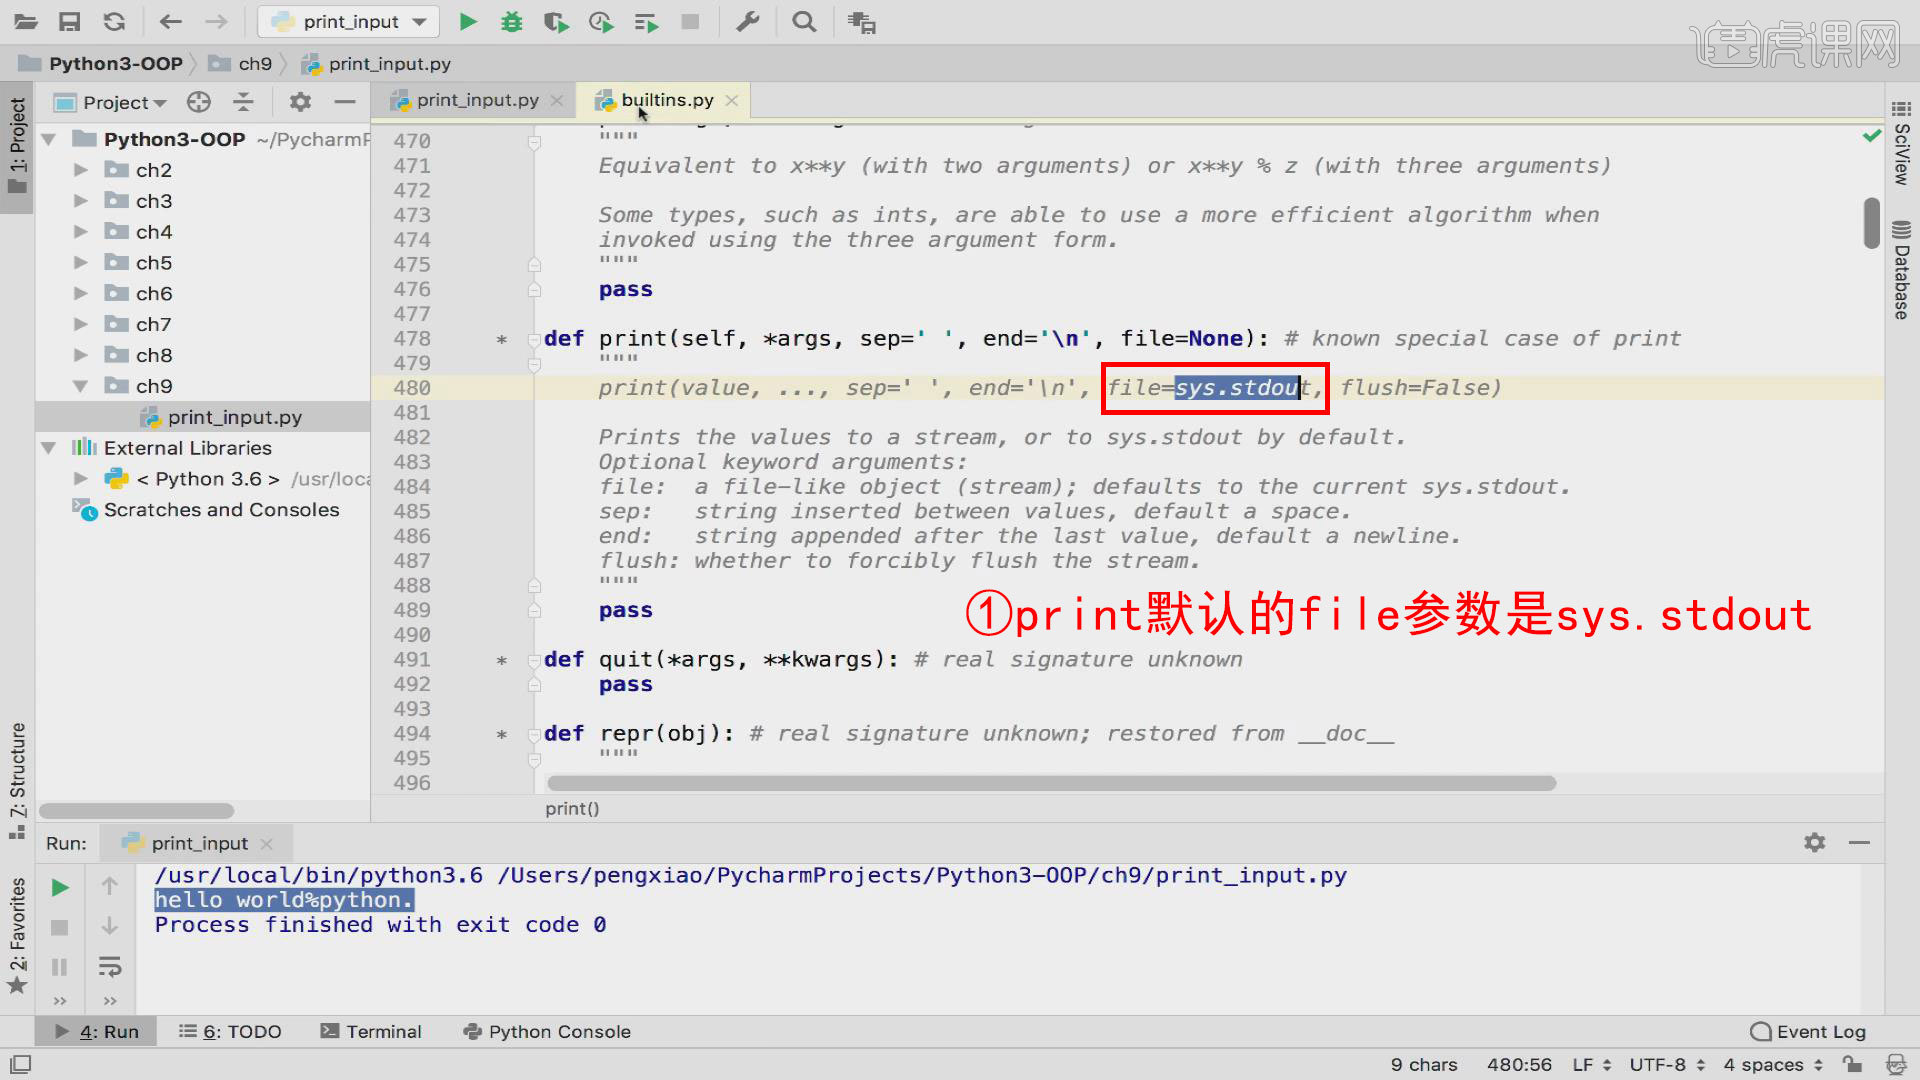Navigate back with the left arrow
This screenshot has height=1080, width=1920.
pos(171,21)
